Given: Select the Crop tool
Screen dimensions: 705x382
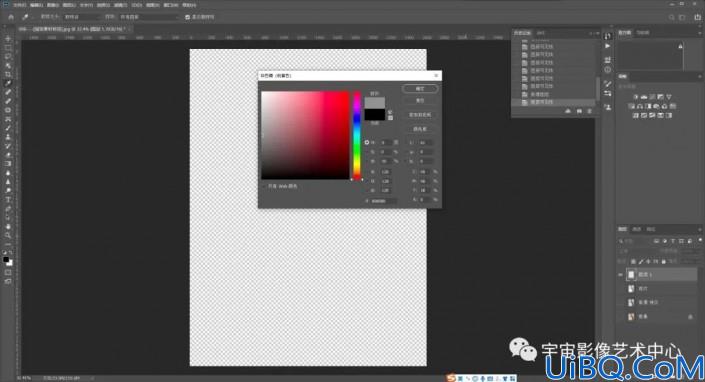Looking at the screenshot, I should [8, 75].
